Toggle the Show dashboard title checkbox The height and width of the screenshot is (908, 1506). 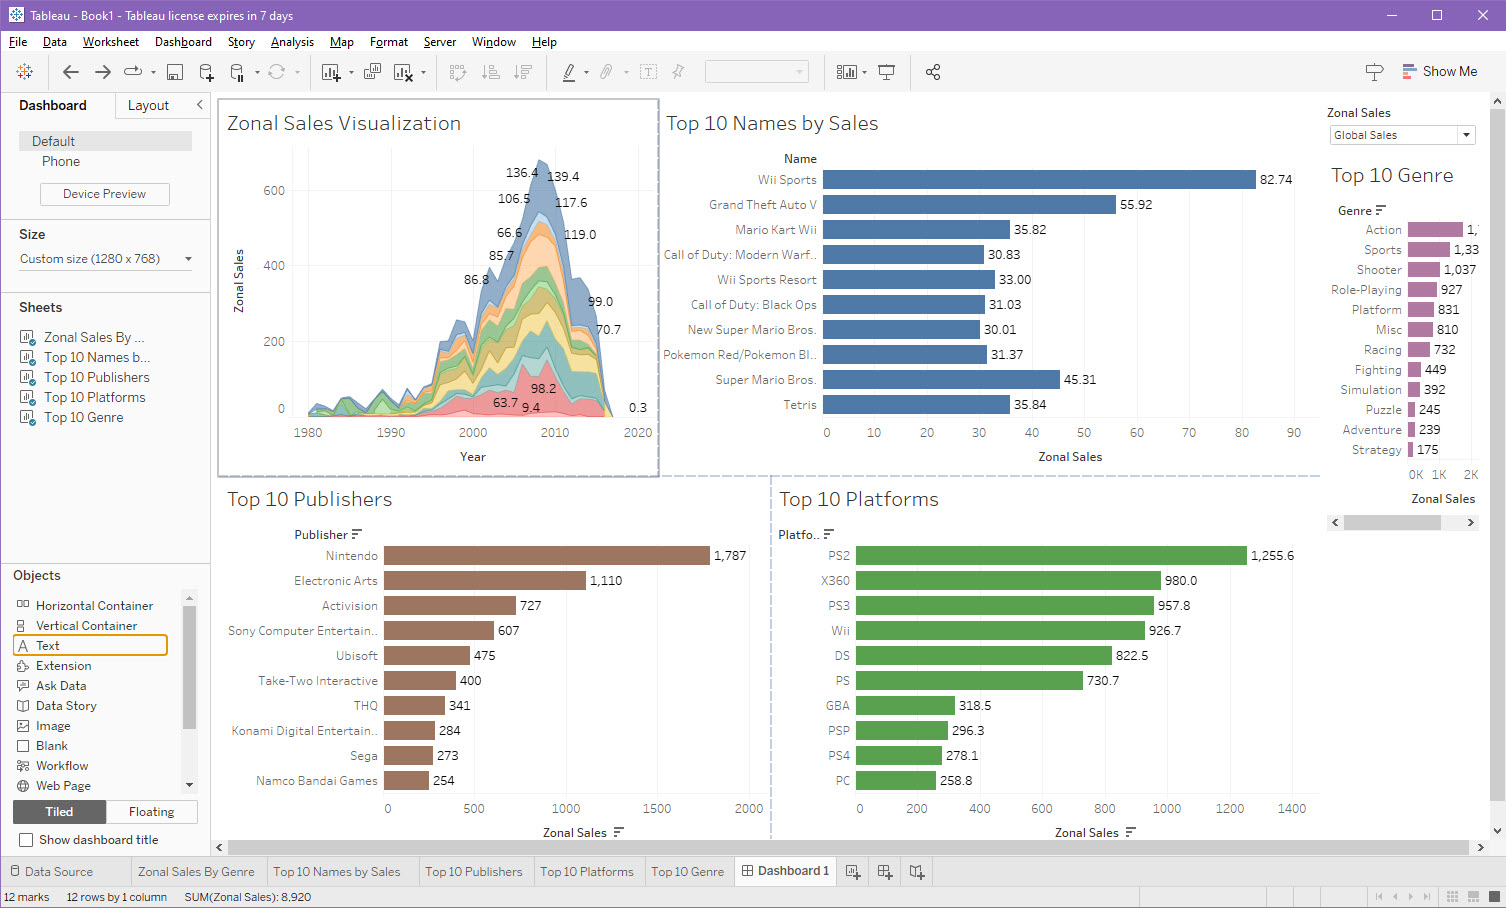(26, 840)
